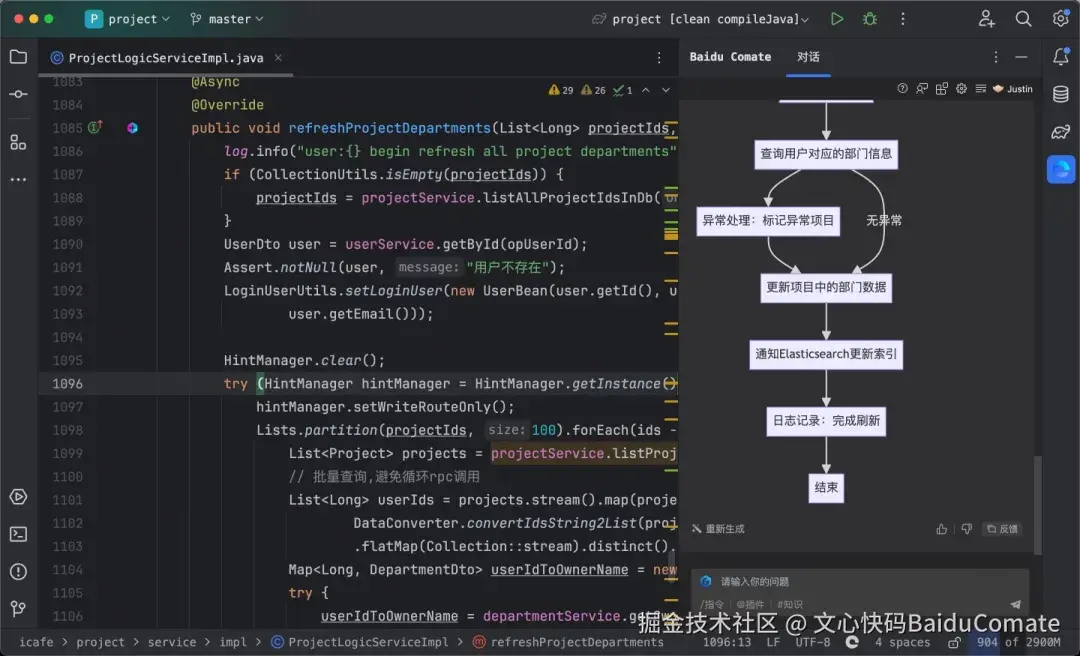Click the Justin user account
The image size is (1080, 656).
[x=1012, y=88]
